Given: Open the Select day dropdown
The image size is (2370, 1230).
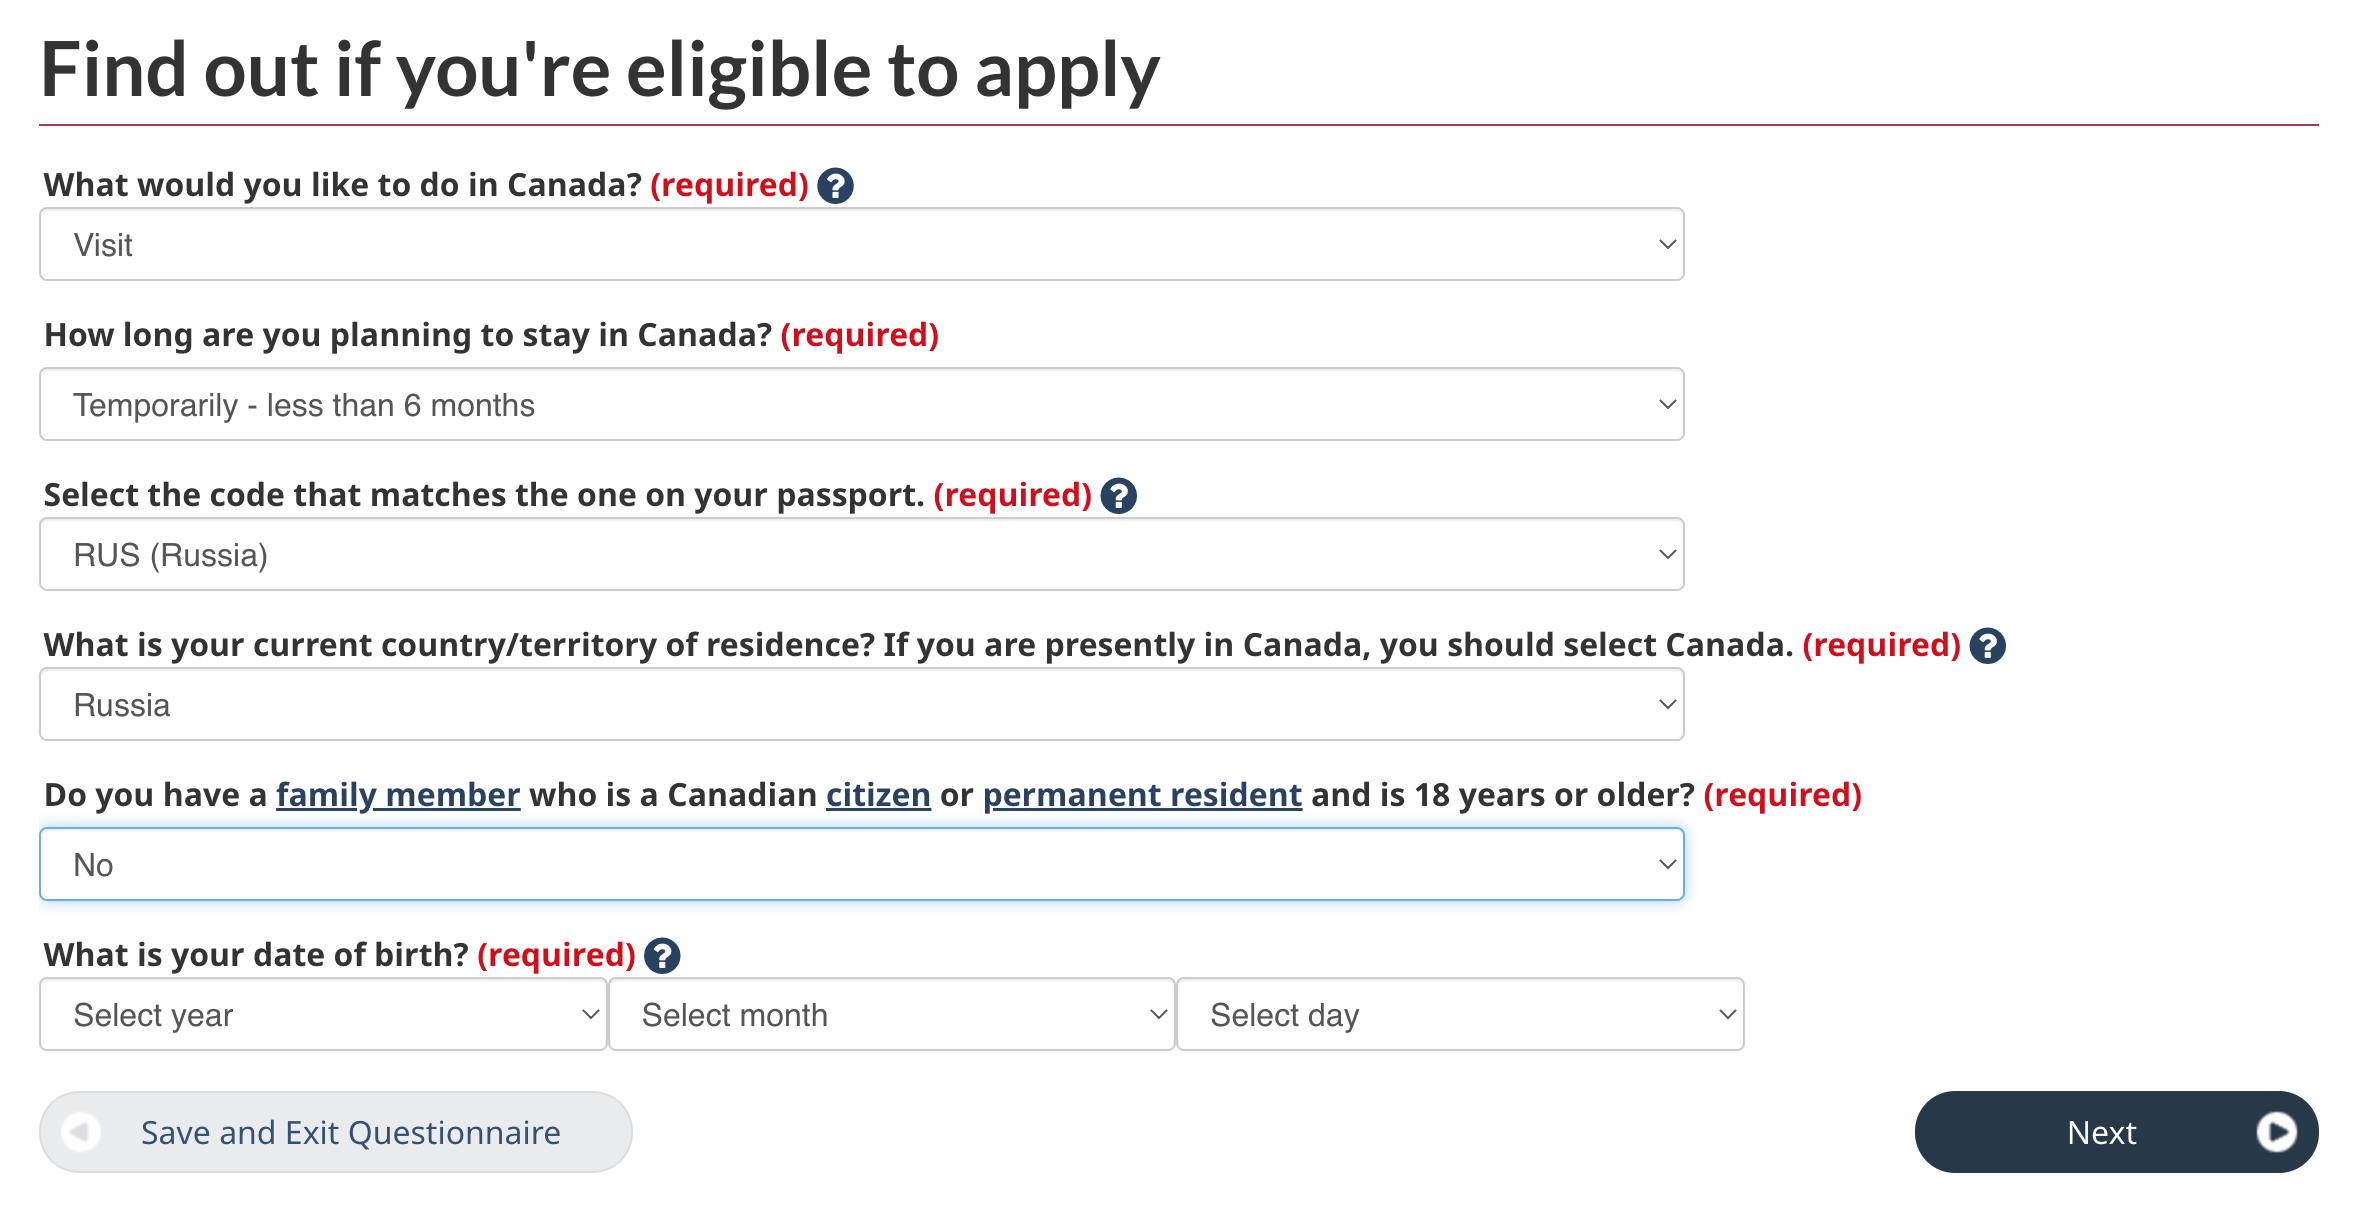Looking at the screenshot, I should click(1460, 1014).
